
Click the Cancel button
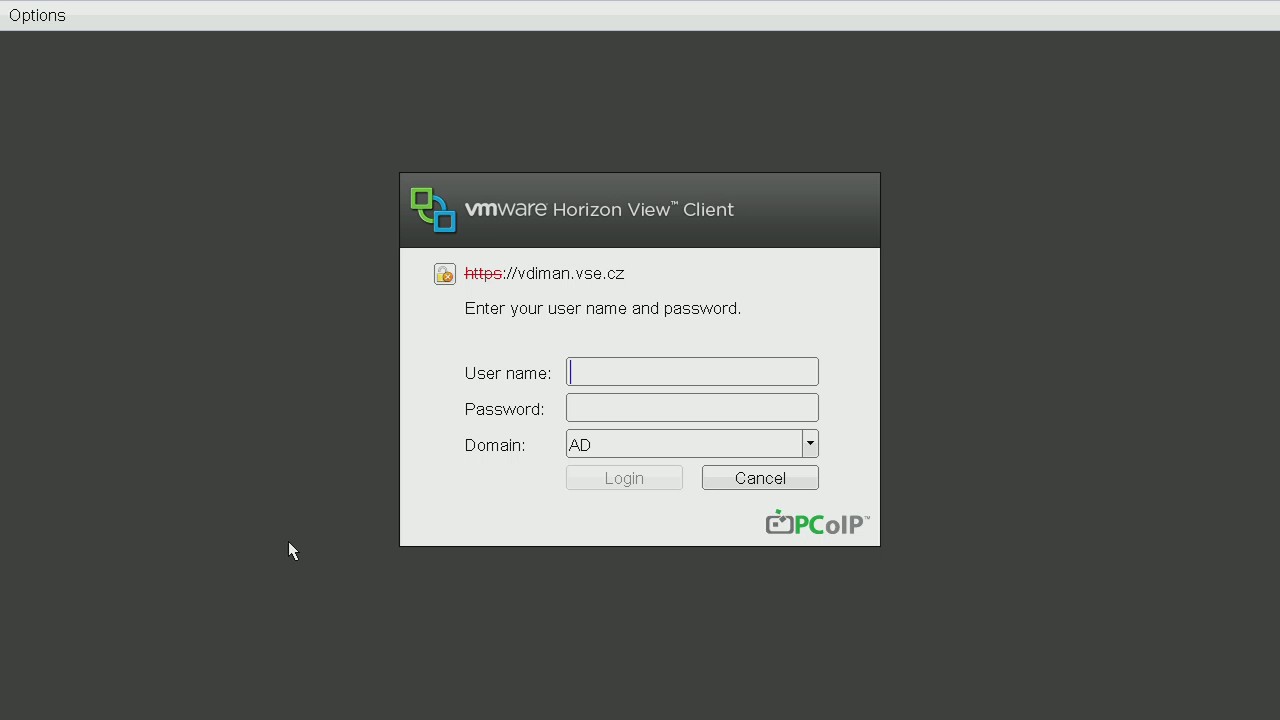point(760,478)
